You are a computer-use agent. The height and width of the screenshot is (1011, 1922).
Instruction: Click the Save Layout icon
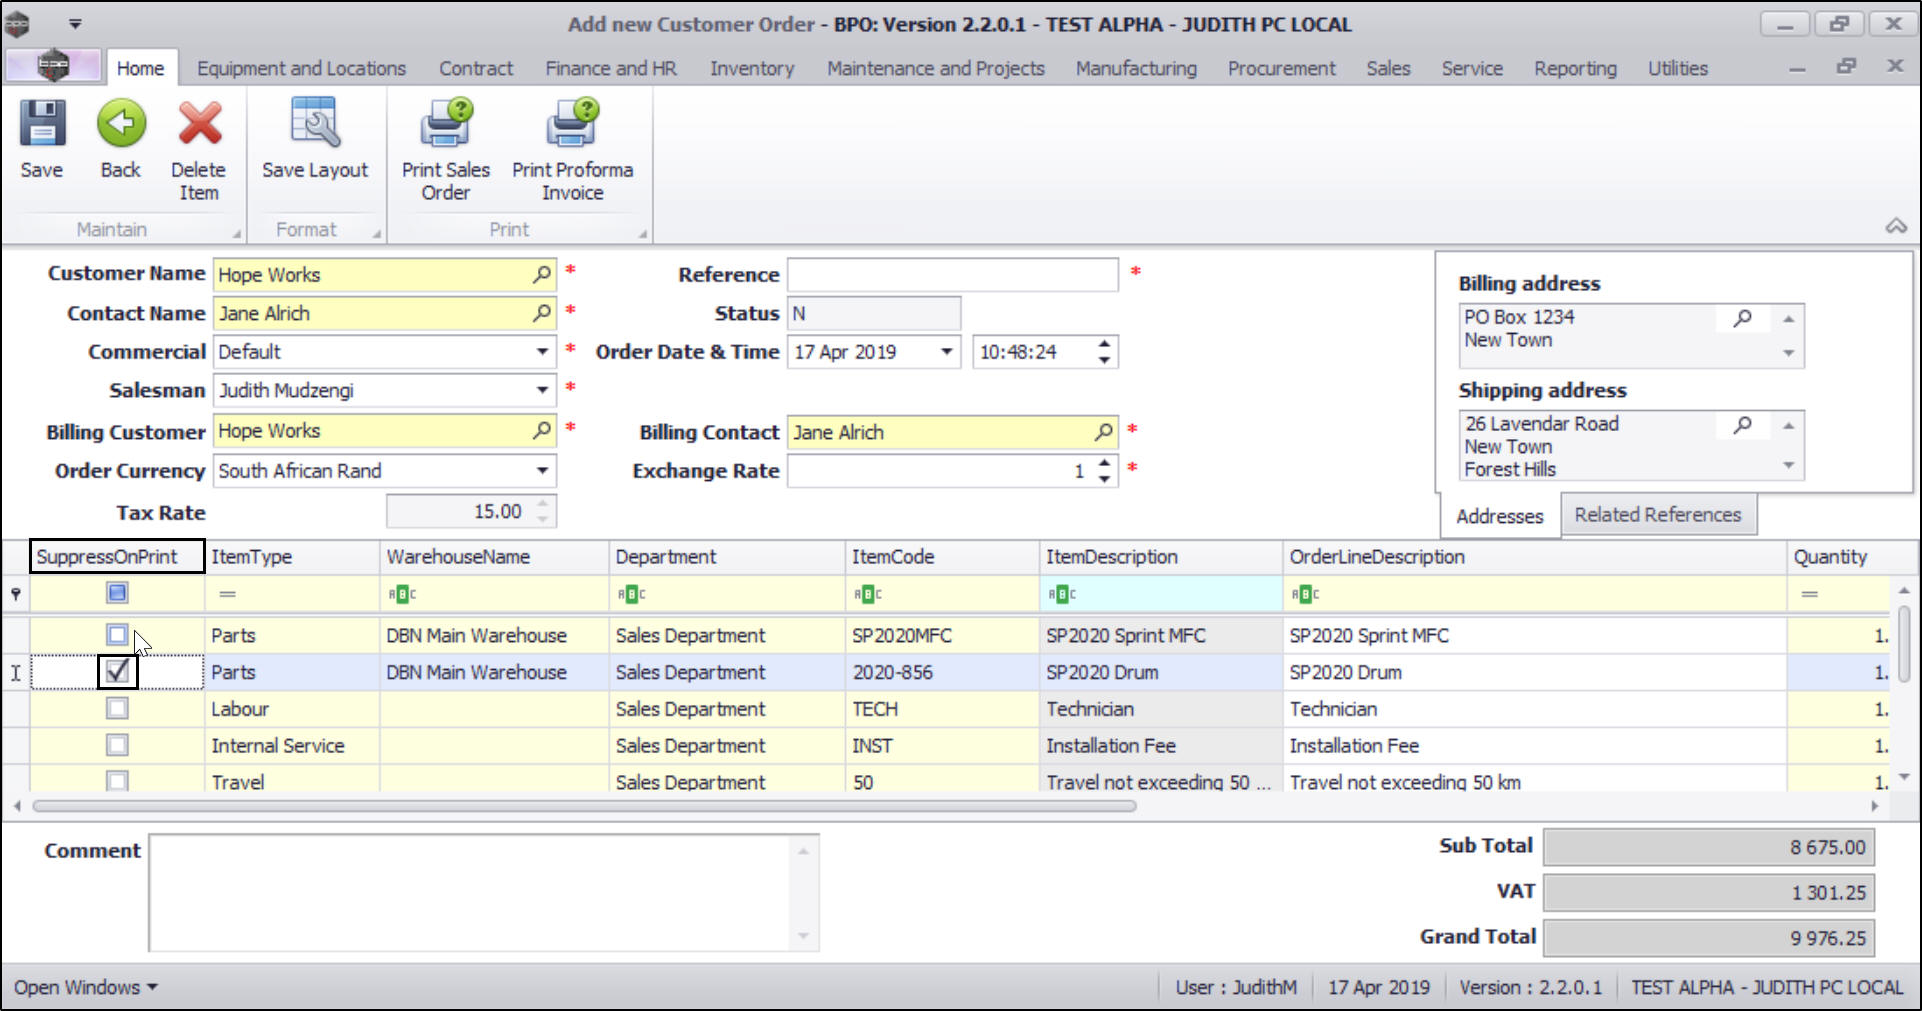click(315, 125)
